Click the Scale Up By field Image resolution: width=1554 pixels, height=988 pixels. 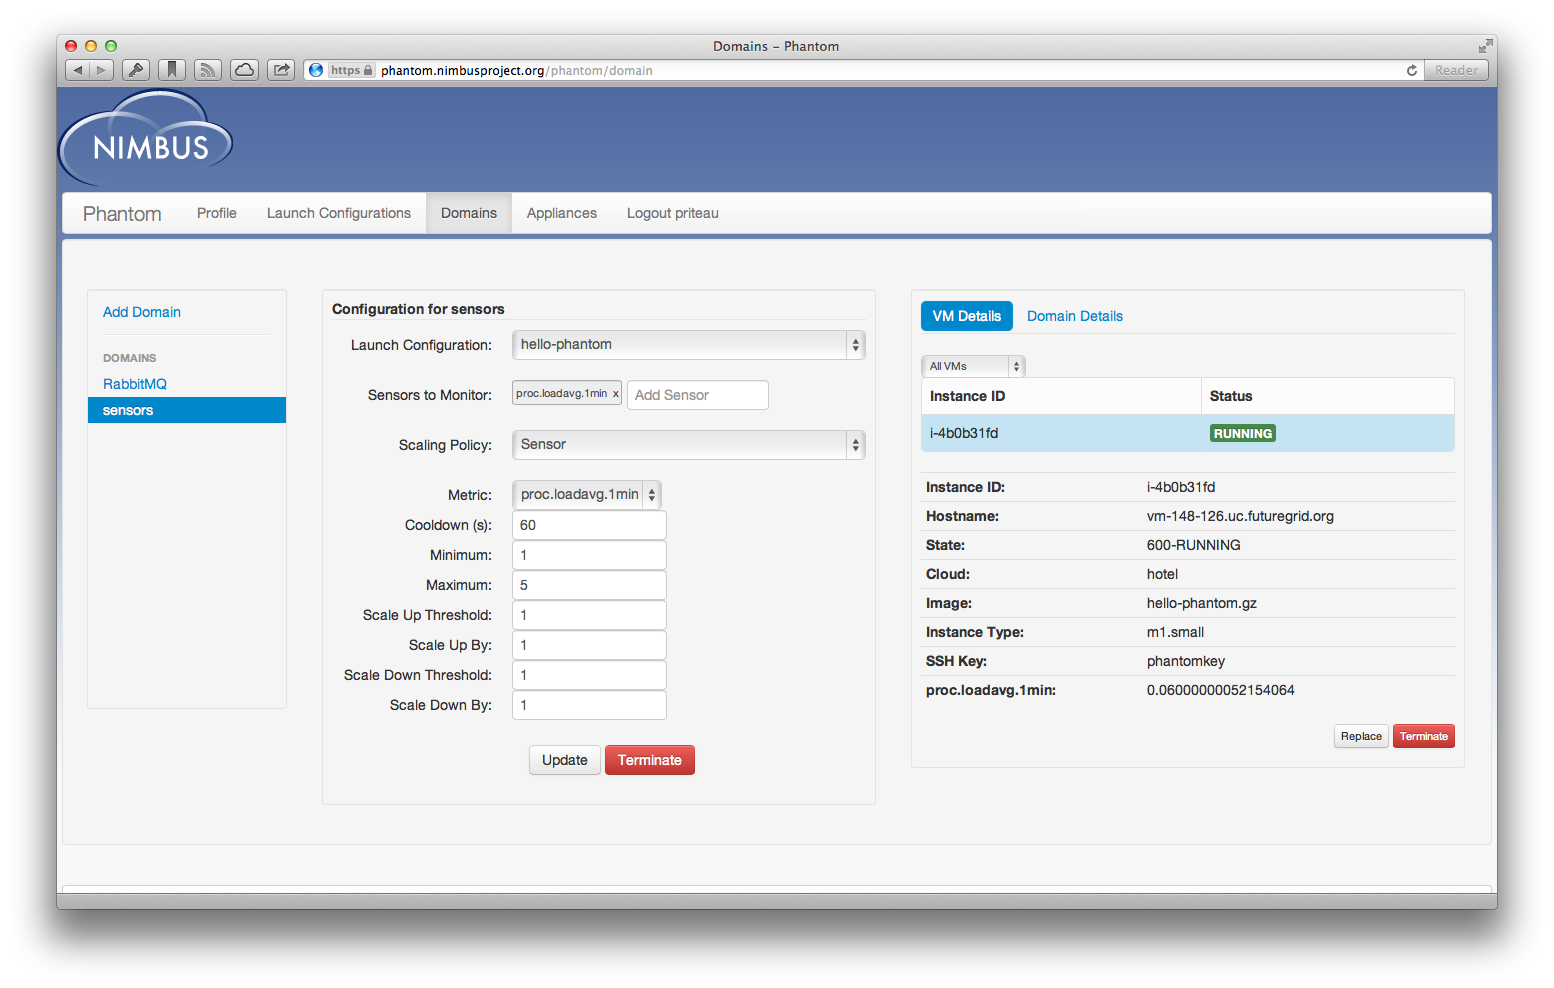[x=589, y=645]
